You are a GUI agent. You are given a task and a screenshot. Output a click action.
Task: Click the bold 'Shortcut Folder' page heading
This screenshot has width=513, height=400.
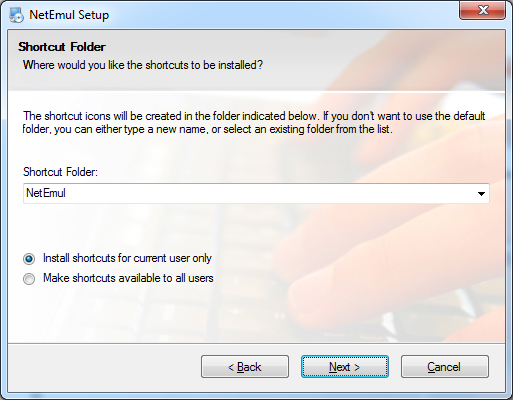(62, 47)
